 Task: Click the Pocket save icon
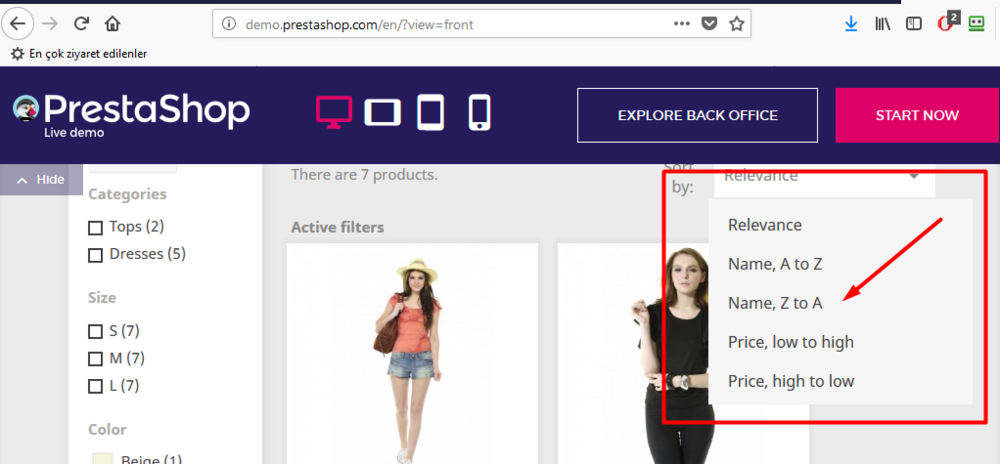709,23
